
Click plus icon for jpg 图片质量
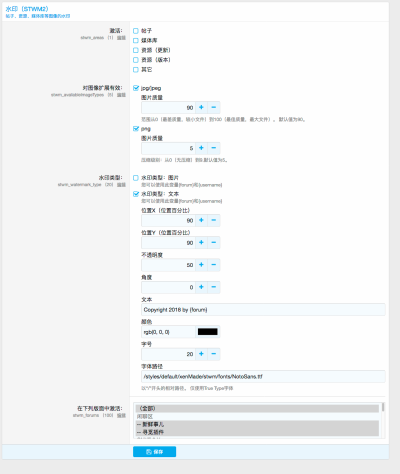pos(201,107)
